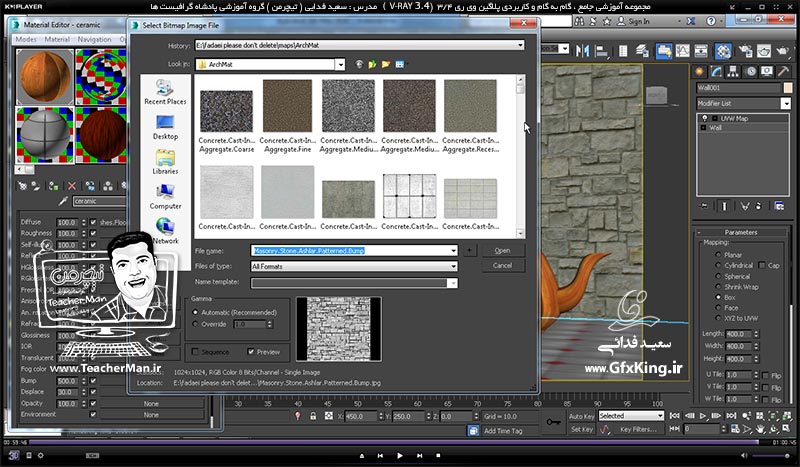The image size is (800, 467).
Task: Open Curve Editor from the main toolbar
Action: point(683,51)
